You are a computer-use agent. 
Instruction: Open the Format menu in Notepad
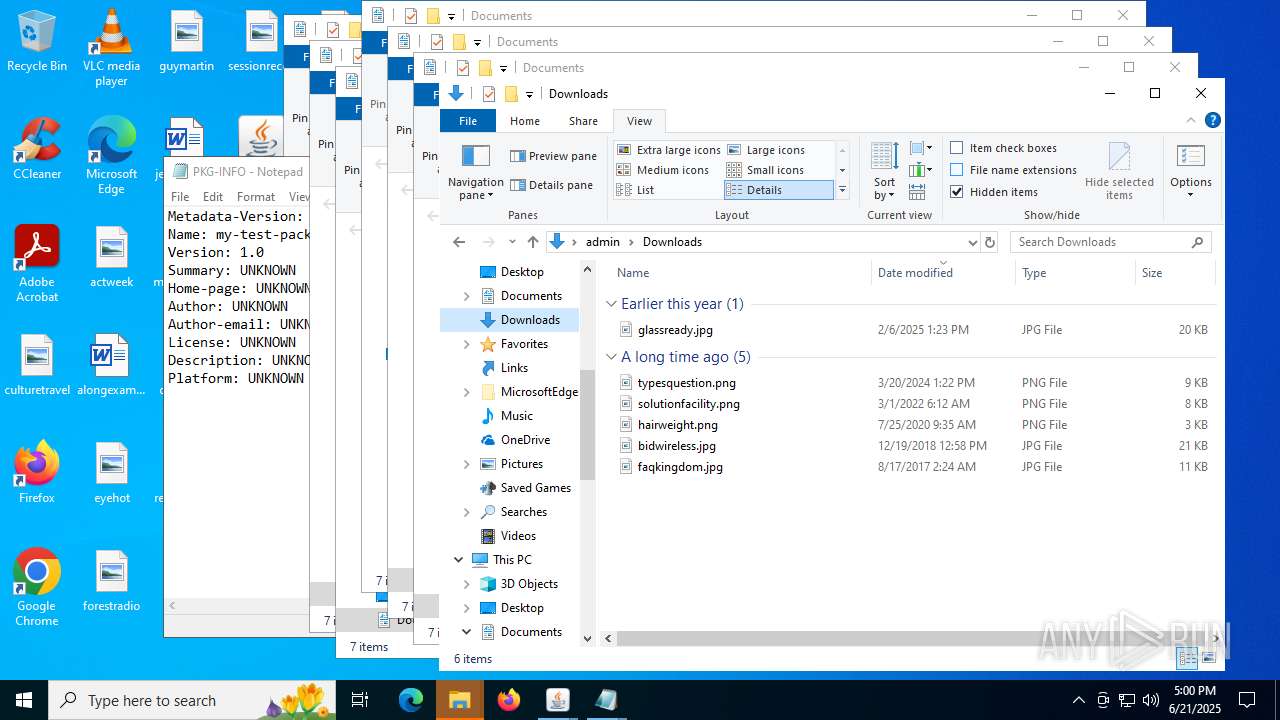[x=256, y=197]
